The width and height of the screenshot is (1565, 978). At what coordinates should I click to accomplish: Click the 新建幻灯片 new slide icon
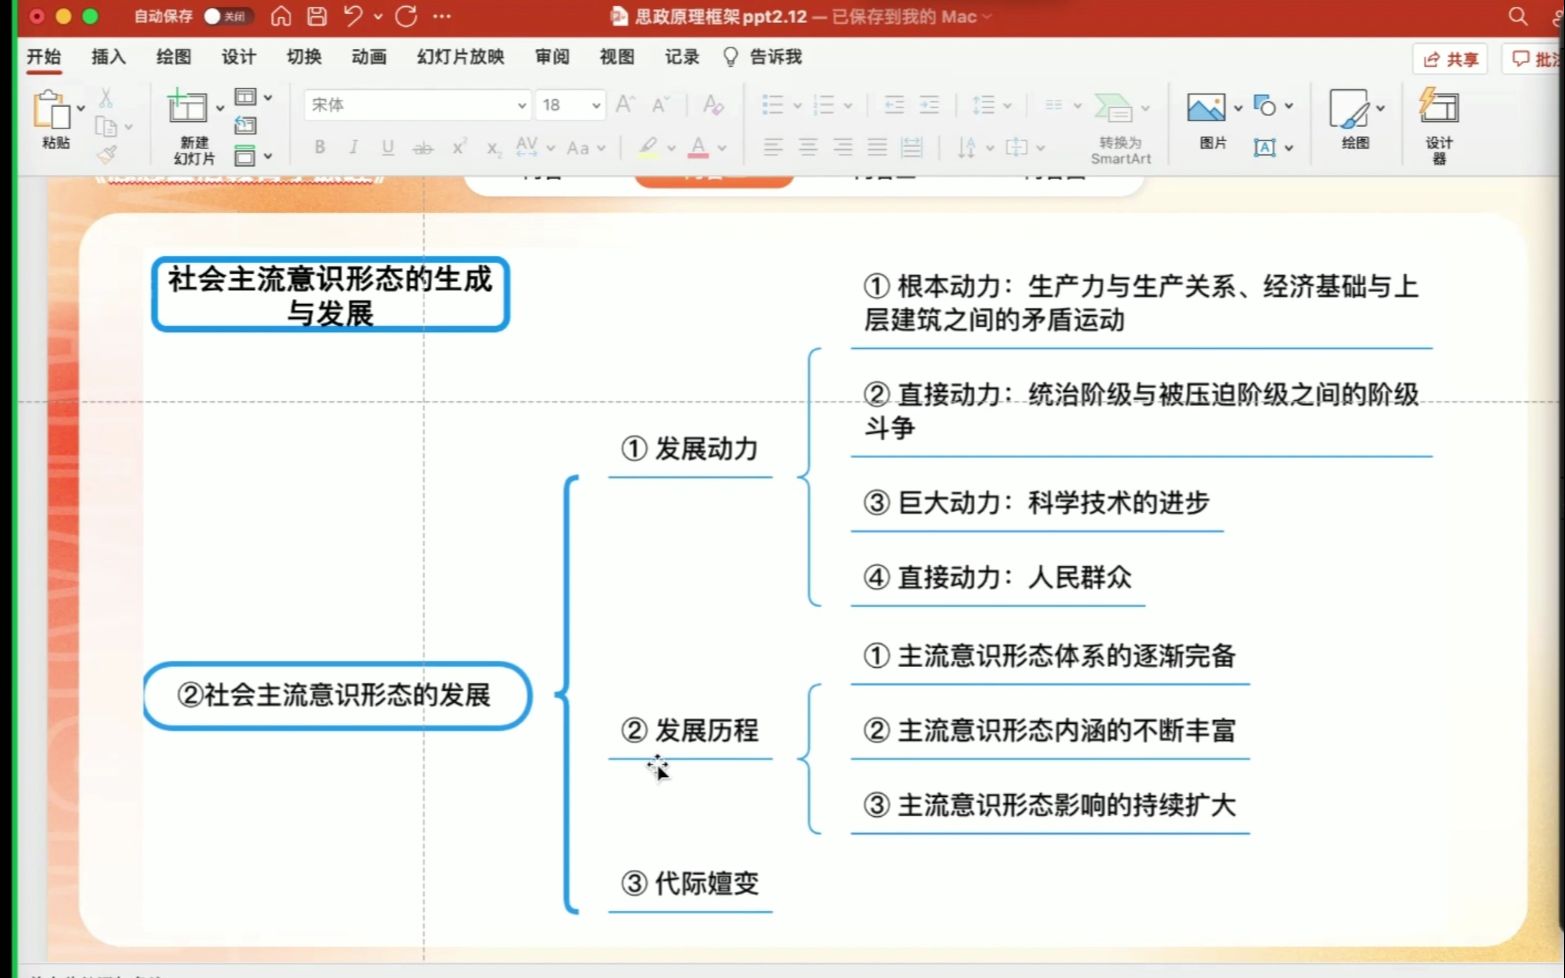click(188, 106)
